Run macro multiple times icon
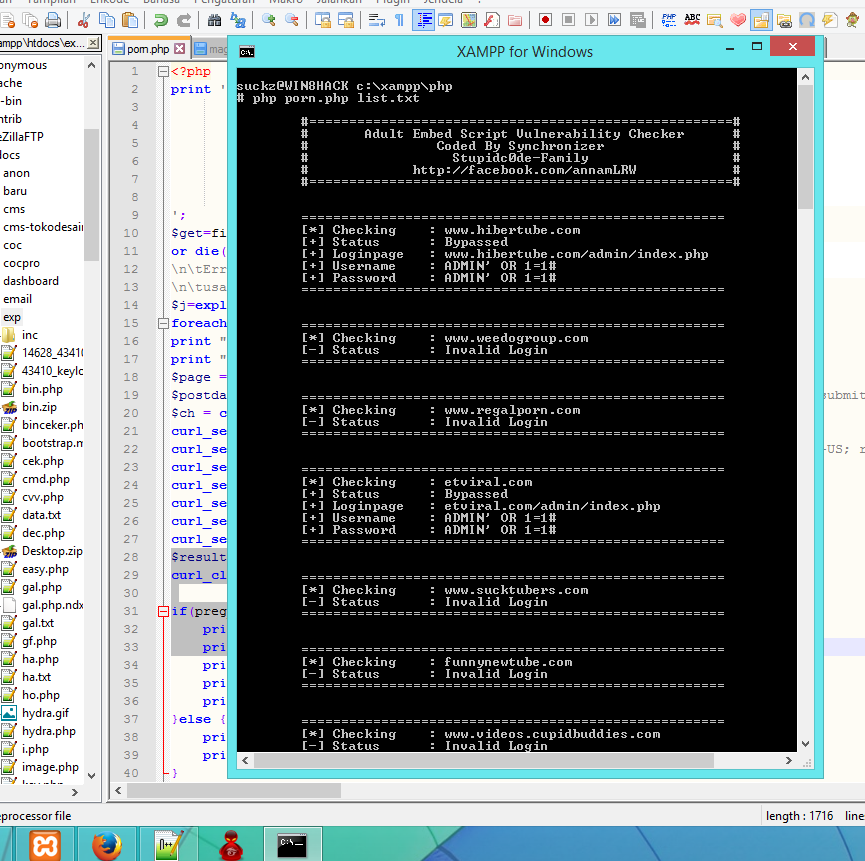 [615, 21]
